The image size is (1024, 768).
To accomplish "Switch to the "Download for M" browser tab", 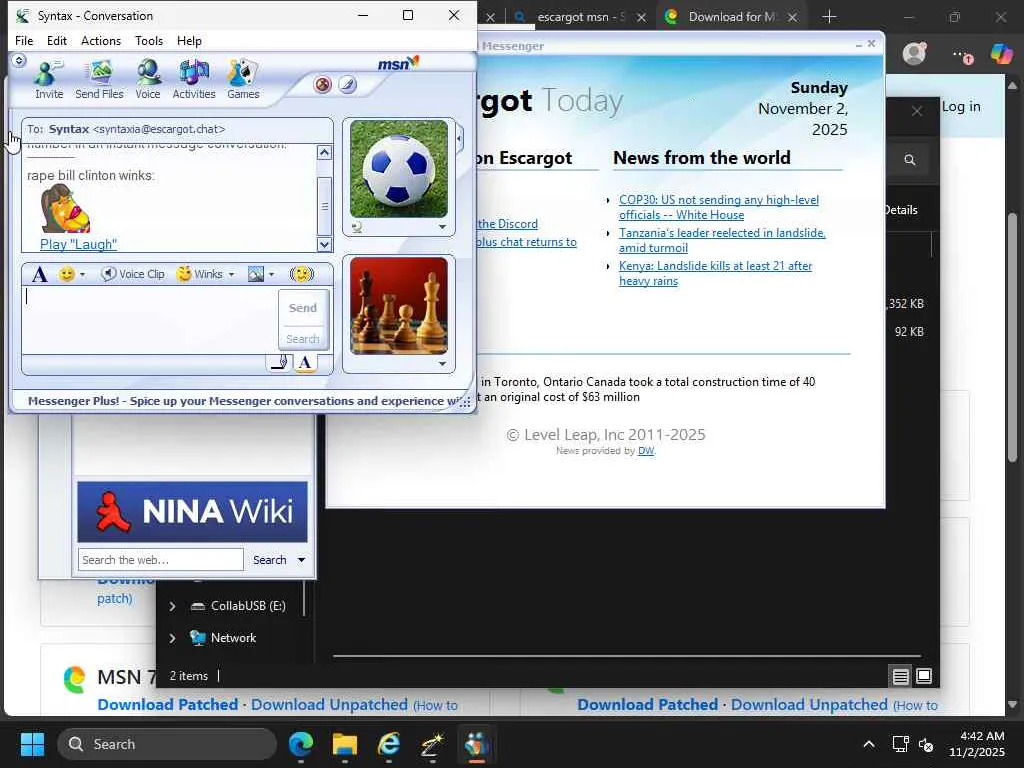I will (x=729, y=17).
